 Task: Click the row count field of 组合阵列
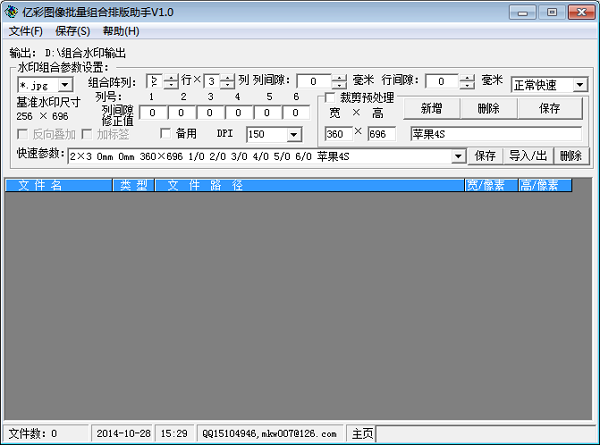(155, 81)
